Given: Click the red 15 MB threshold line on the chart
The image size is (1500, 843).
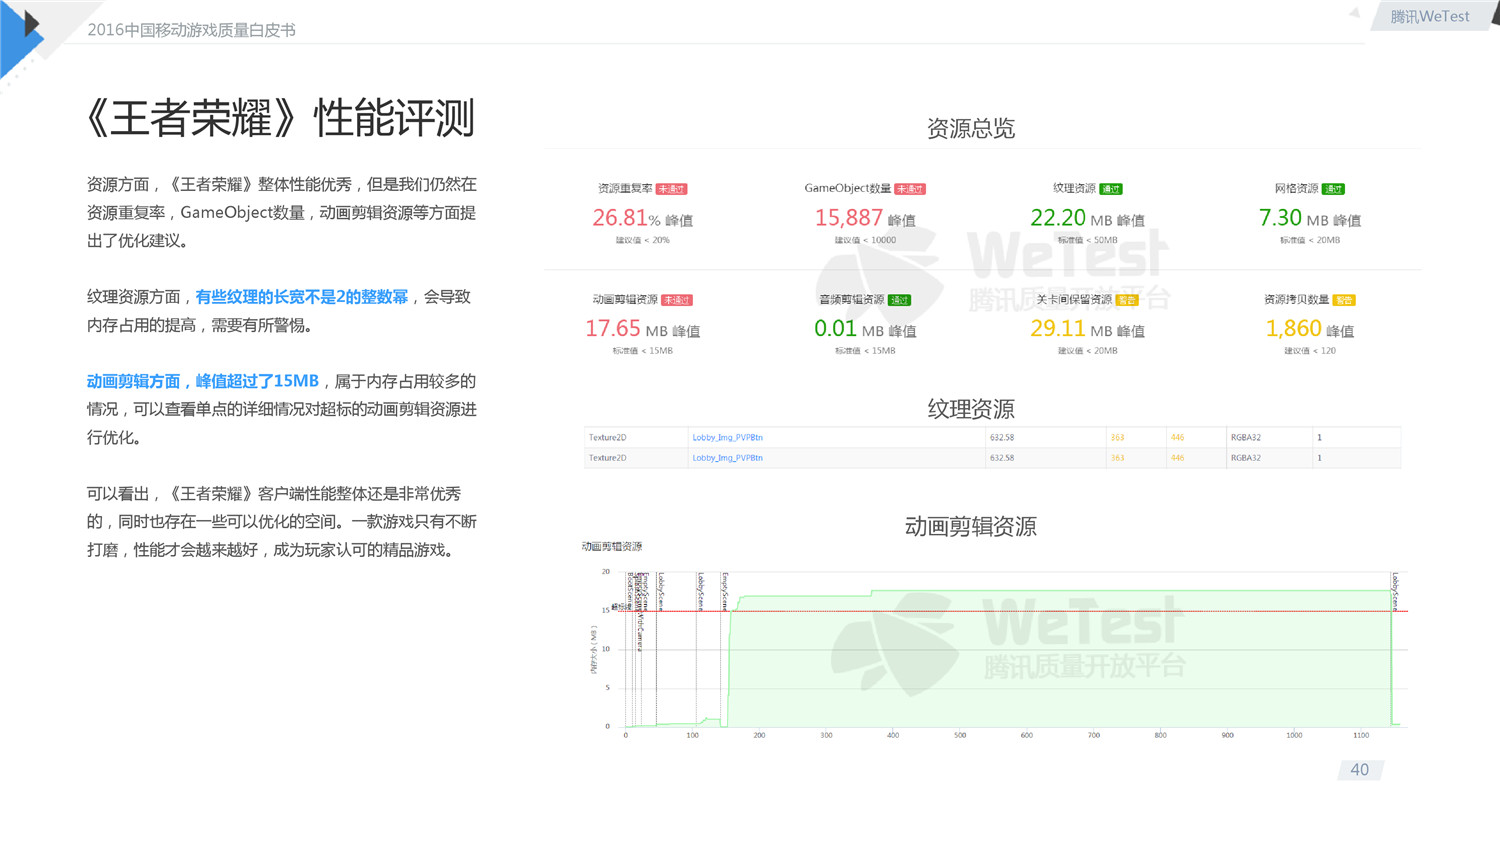Looking at the screenshot, I should tap(1015, 611).
